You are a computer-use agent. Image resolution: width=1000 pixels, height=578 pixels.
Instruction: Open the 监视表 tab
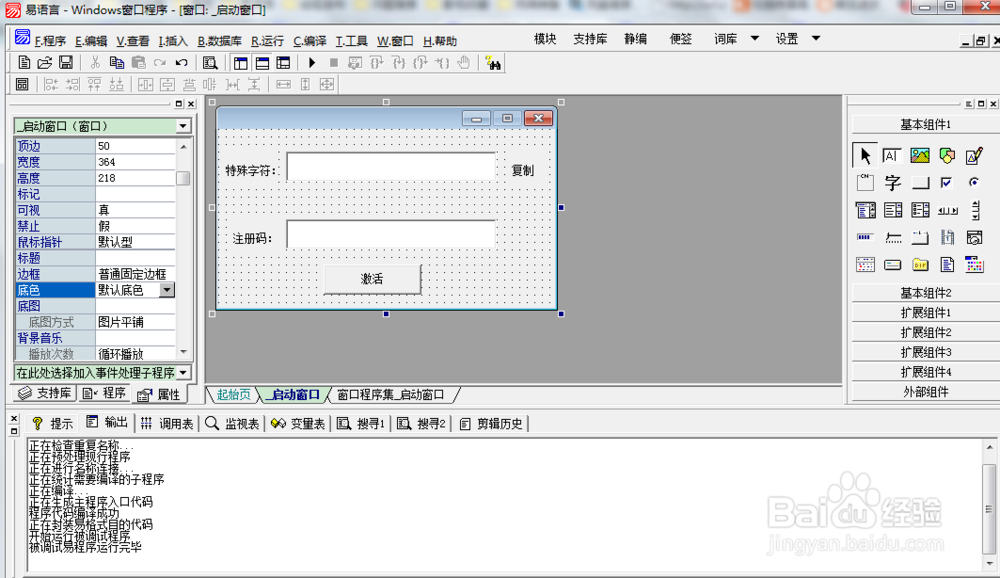(233, 424)
